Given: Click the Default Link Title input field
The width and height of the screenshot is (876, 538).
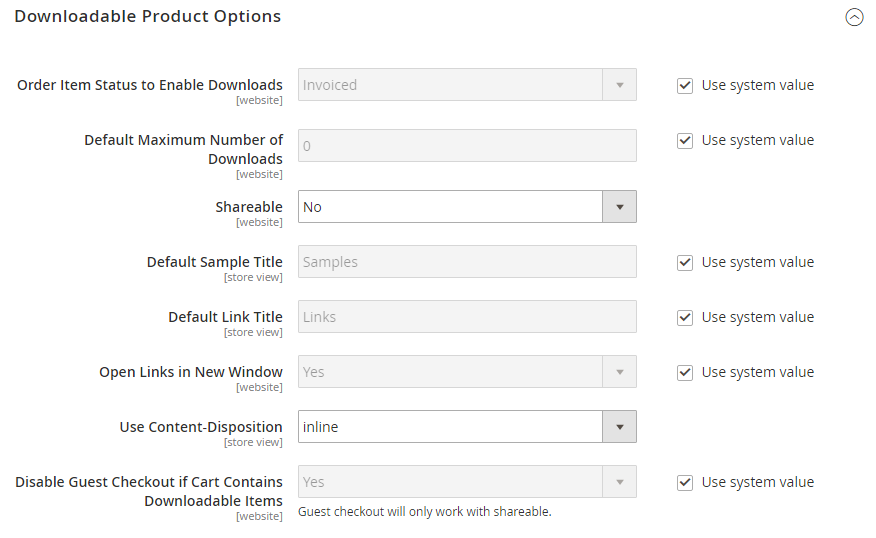Looking at the screenshot, I should 467,317.
